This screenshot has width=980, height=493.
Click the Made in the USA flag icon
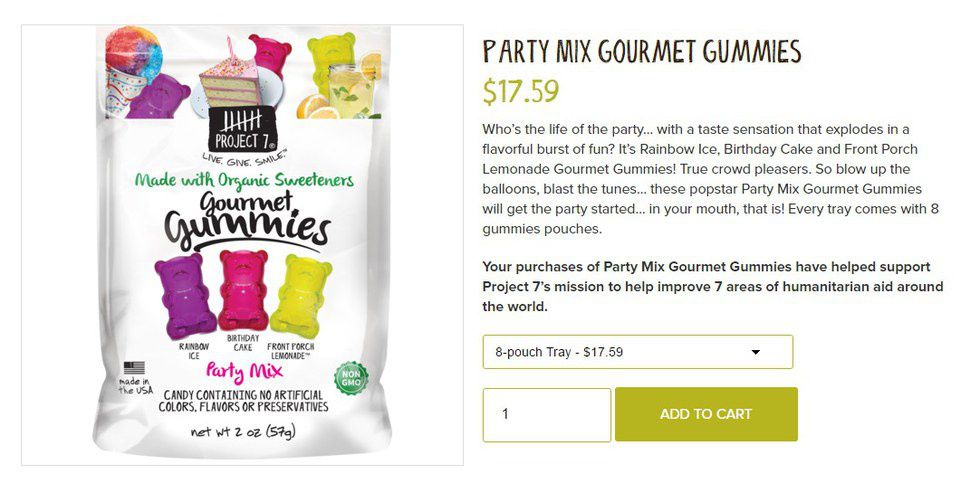[x=134, y=368]
